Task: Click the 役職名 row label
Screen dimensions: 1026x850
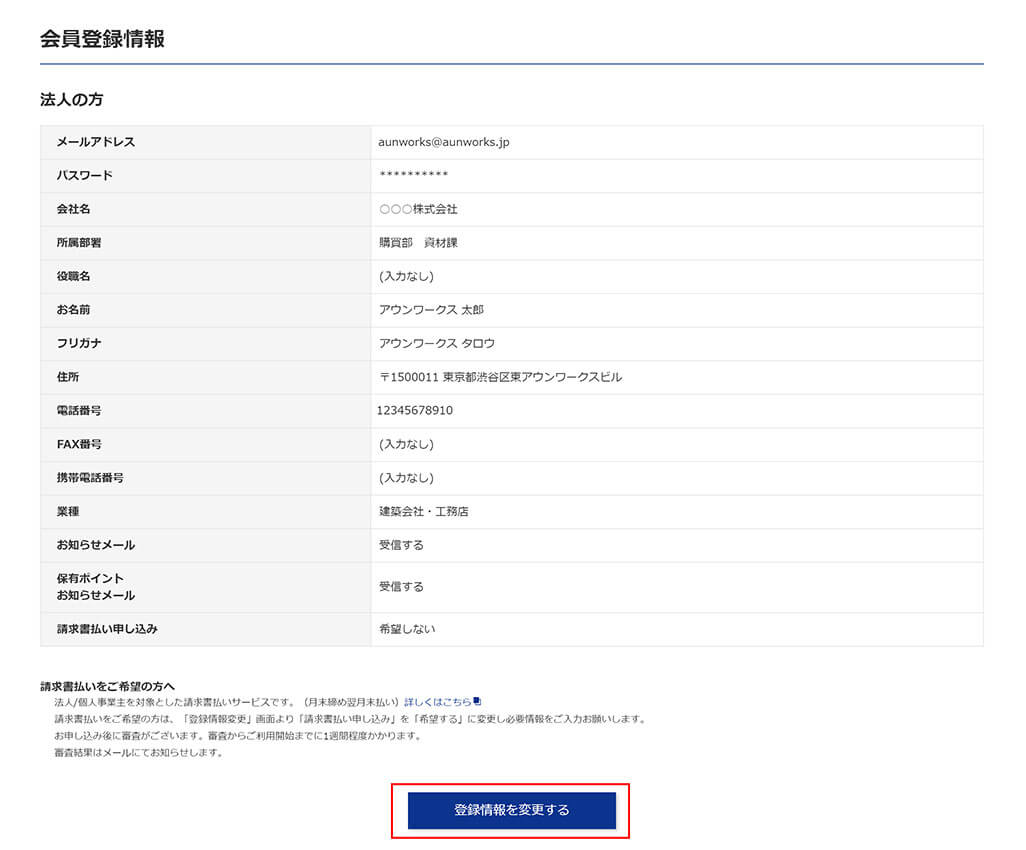Action: (73, 276)
